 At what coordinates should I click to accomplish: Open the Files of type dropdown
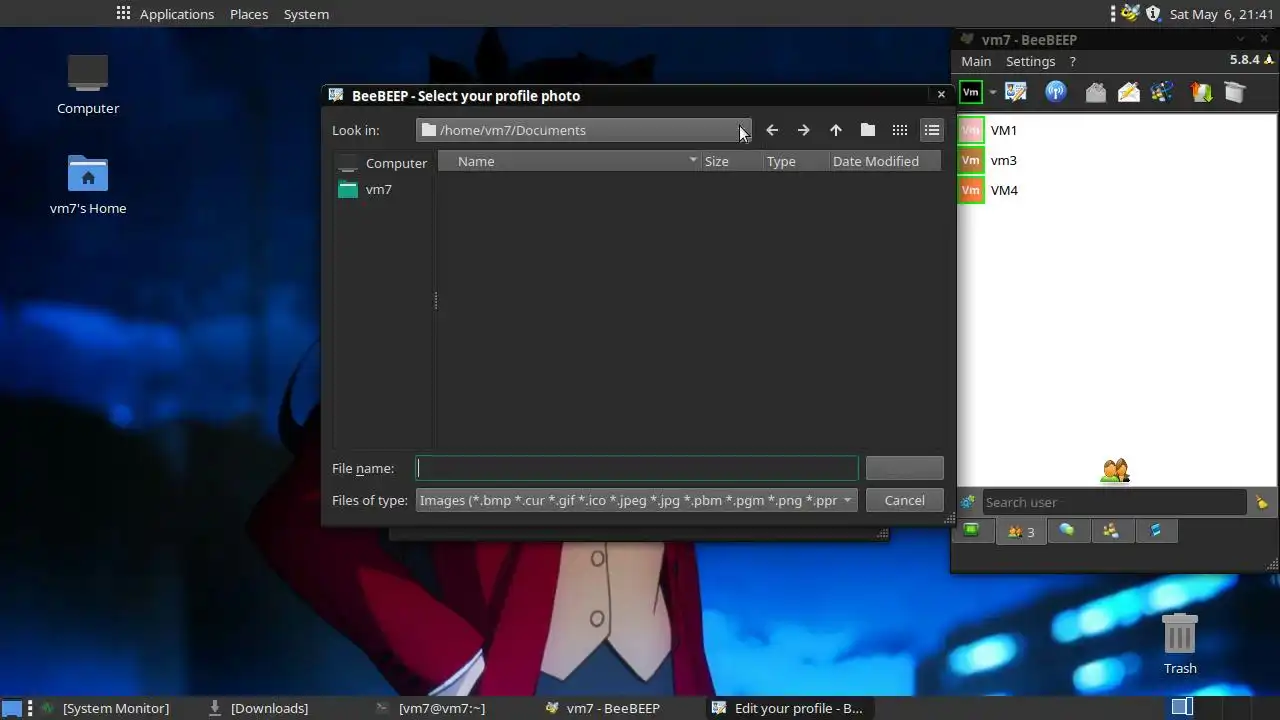tap(637, 500)
